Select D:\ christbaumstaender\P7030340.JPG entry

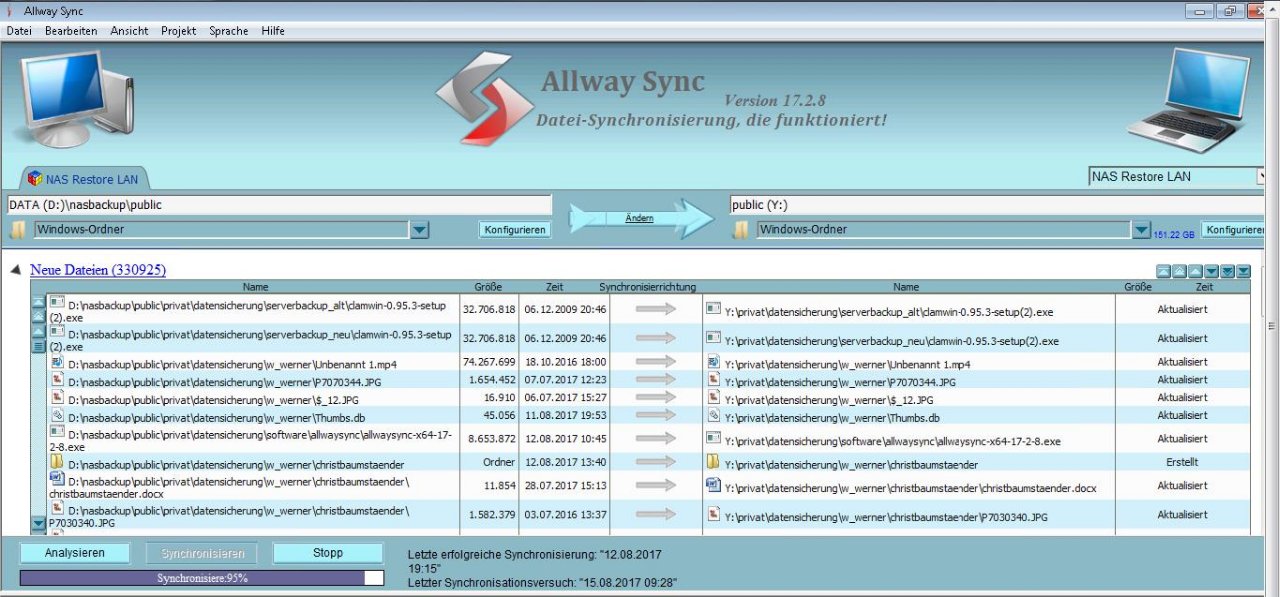point(255,516)
